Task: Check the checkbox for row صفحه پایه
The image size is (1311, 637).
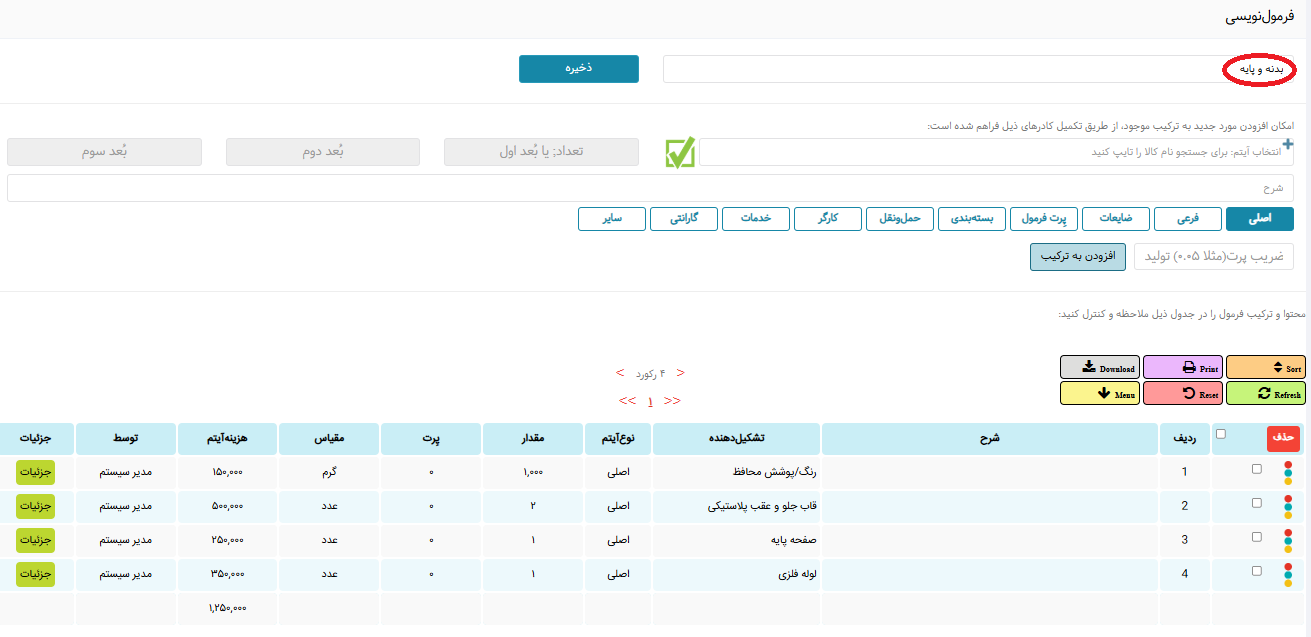Action: coord(1257,537)
